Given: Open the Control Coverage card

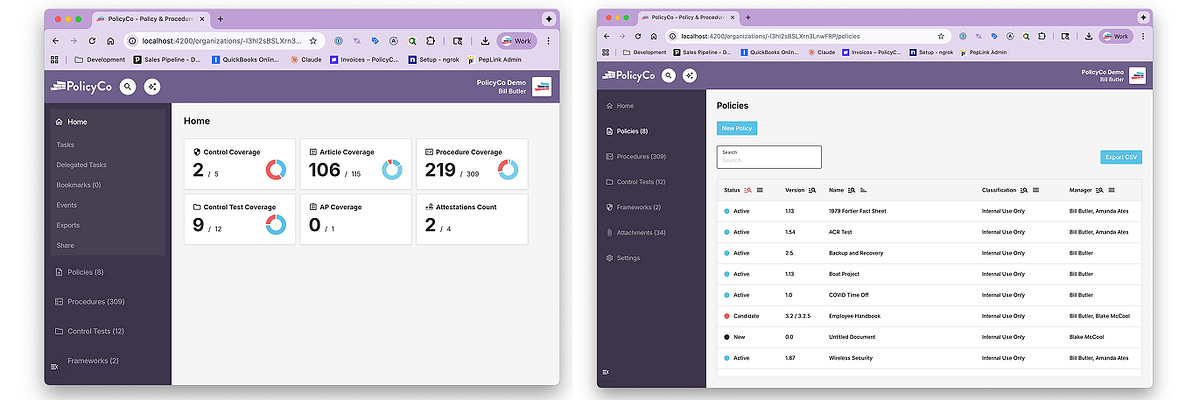Looking at the screenshot, I should 240,162.
